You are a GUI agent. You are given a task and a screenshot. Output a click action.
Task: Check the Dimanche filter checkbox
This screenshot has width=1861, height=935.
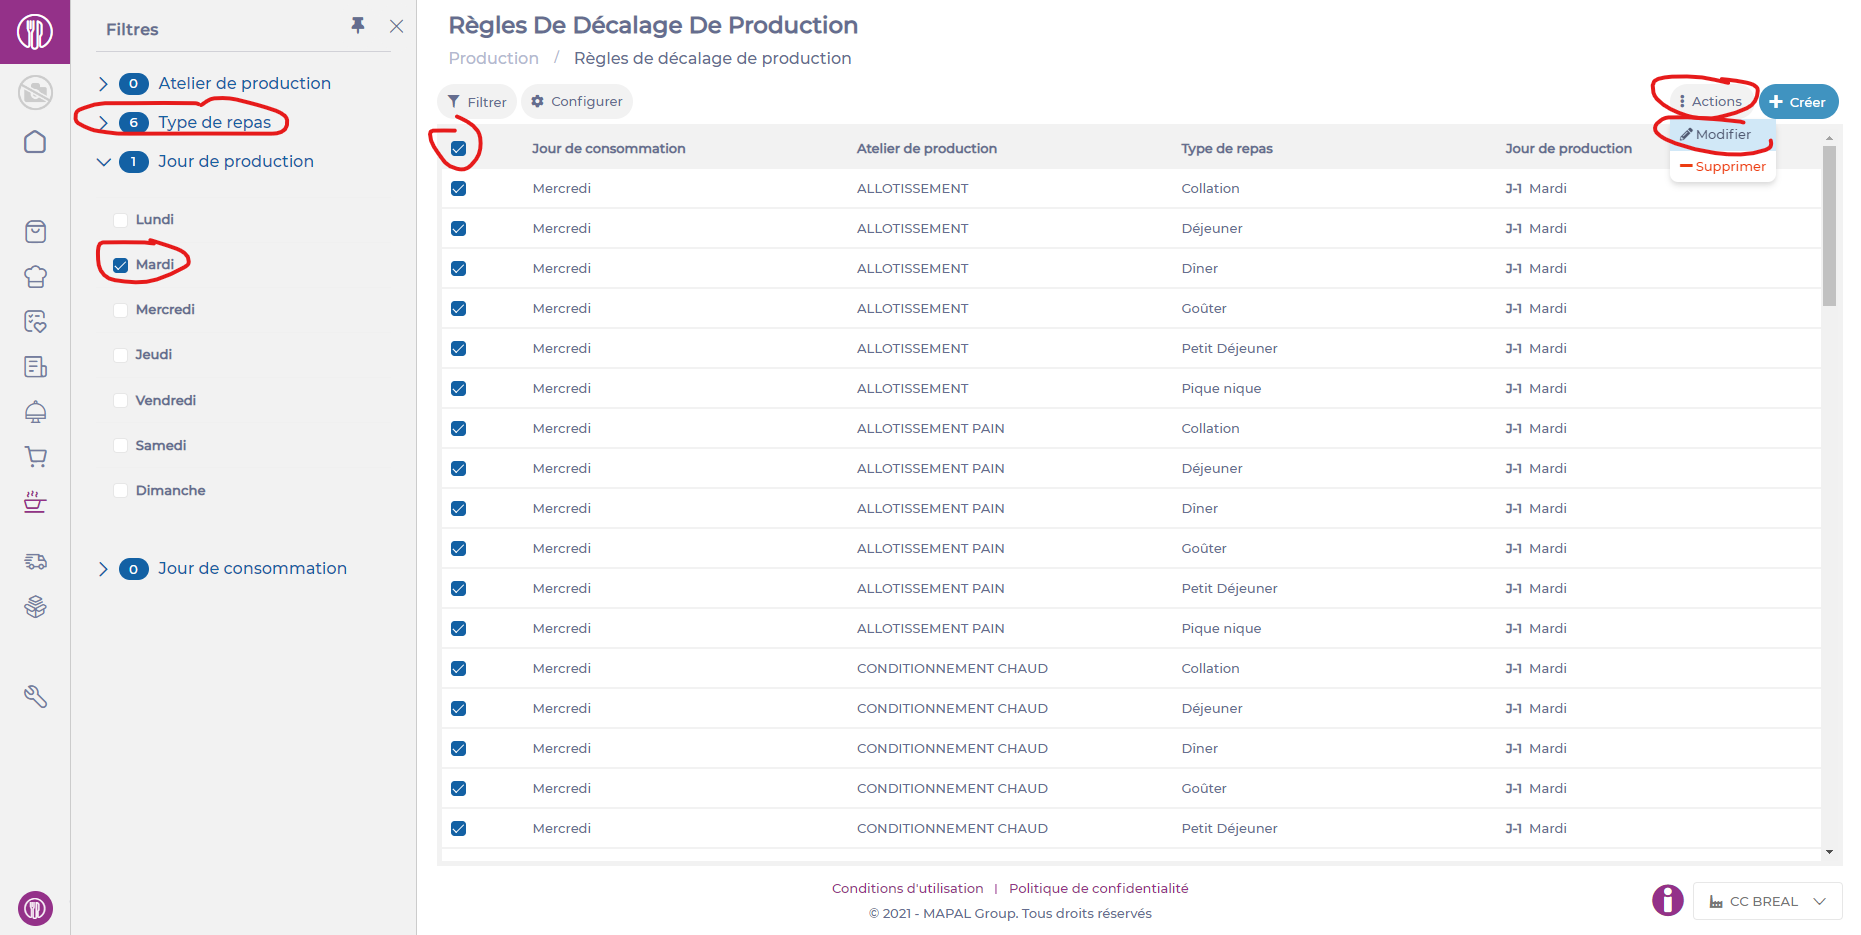pyautogui.click(x=120, y=491)
